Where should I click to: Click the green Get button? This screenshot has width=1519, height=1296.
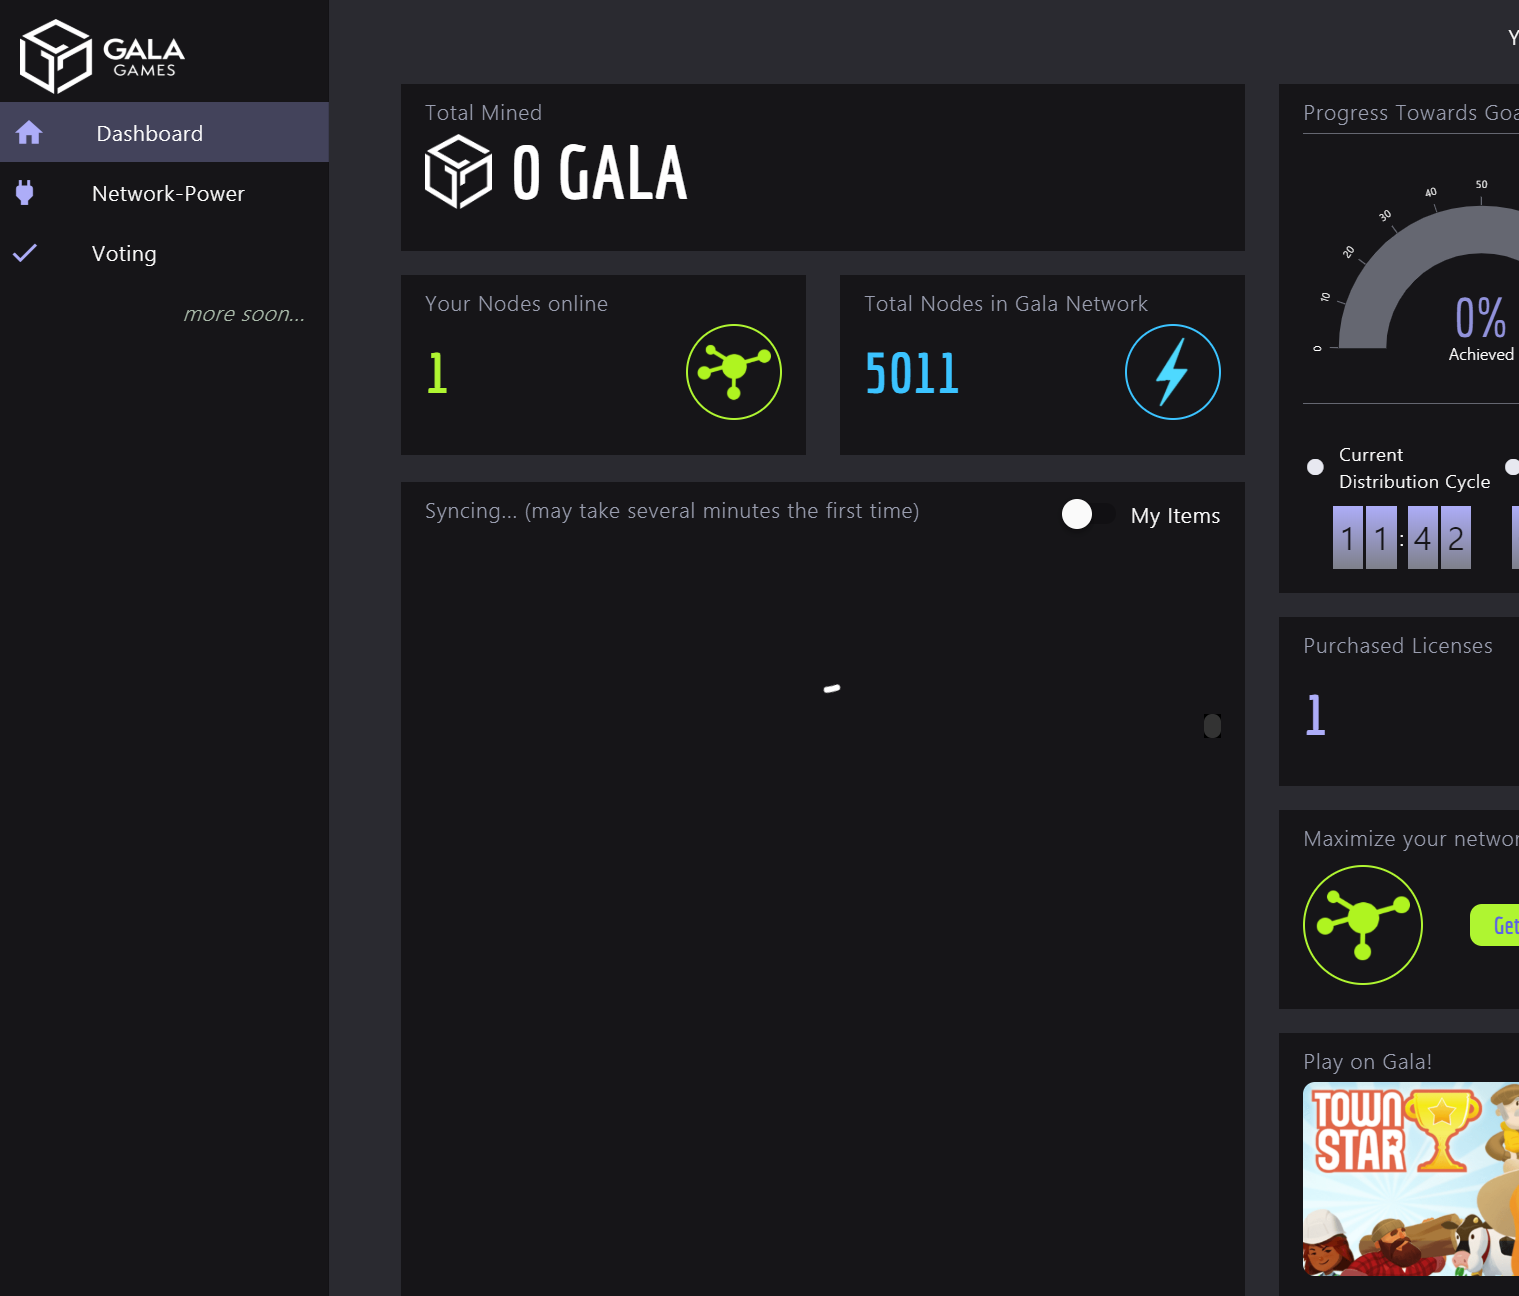pyautogui.click(x=1495, y=925)
